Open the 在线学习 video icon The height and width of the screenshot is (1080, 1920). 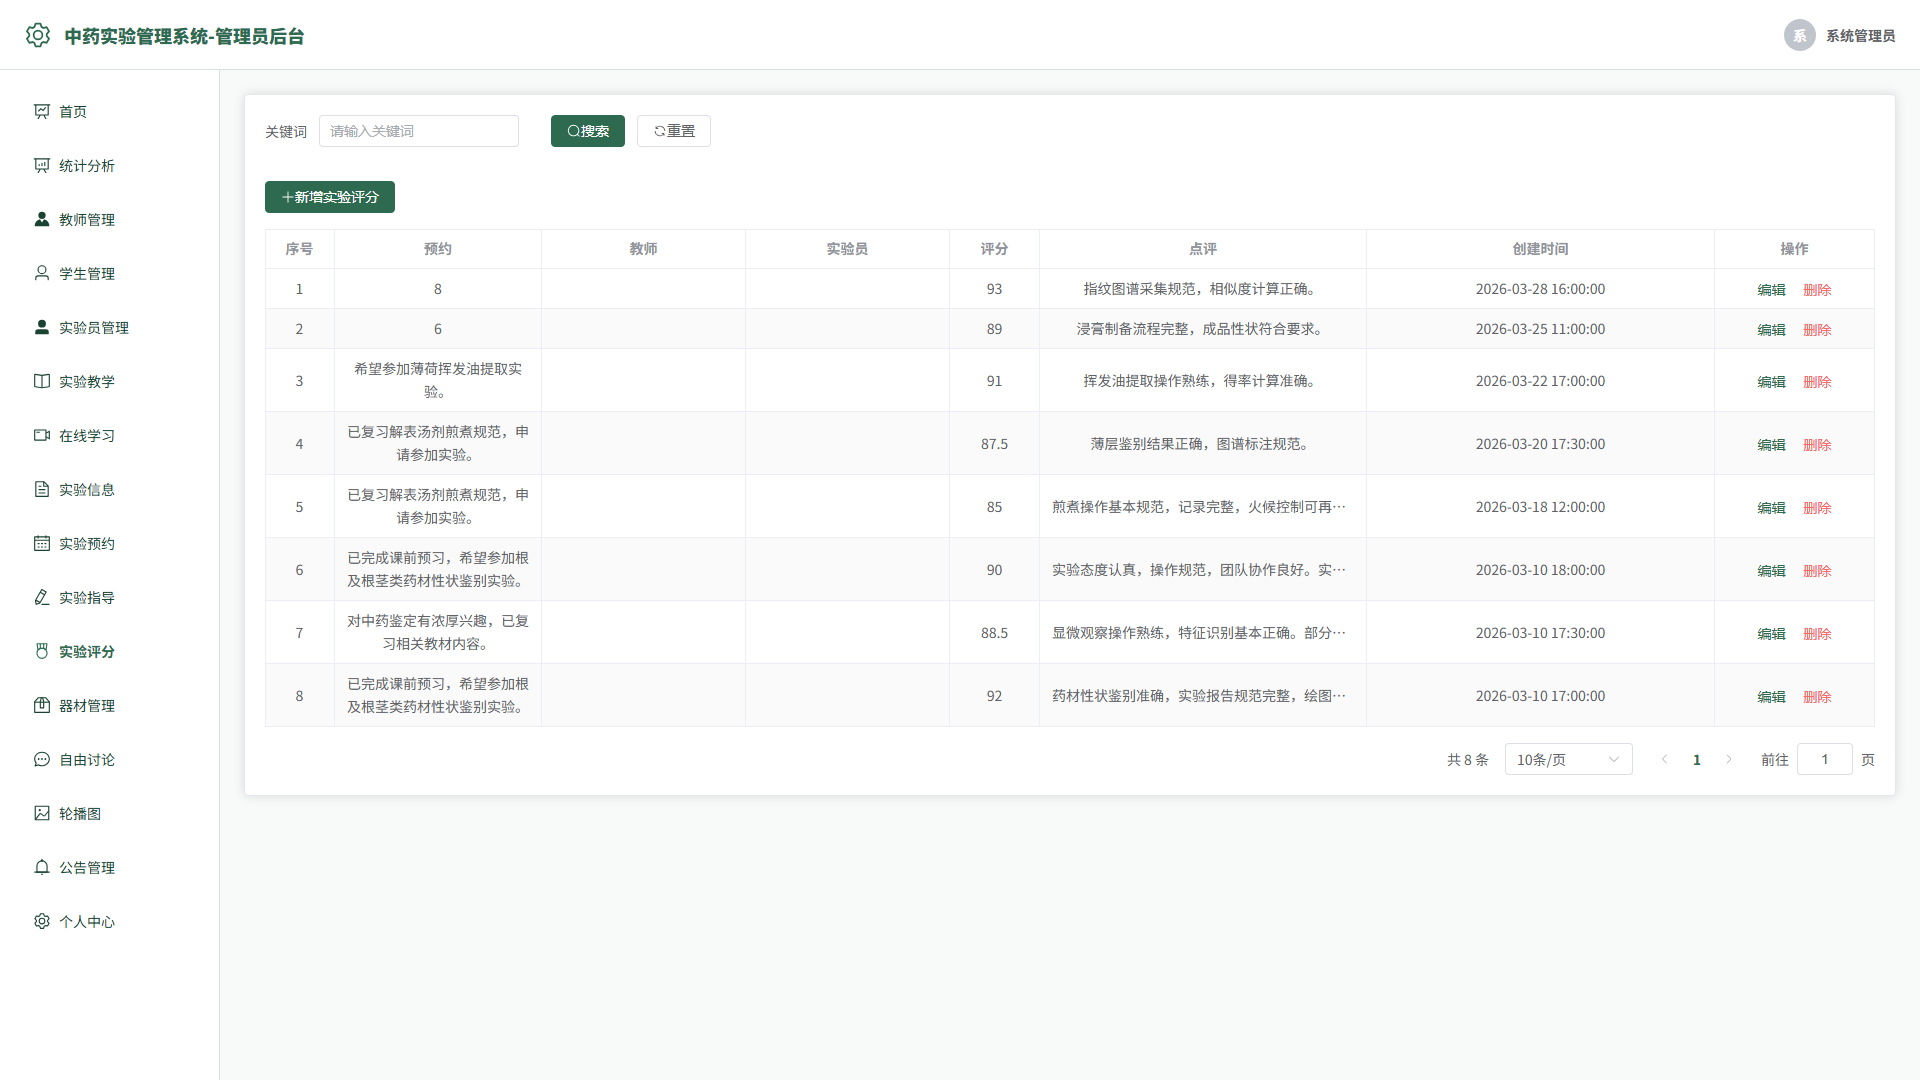pos(42,435)
